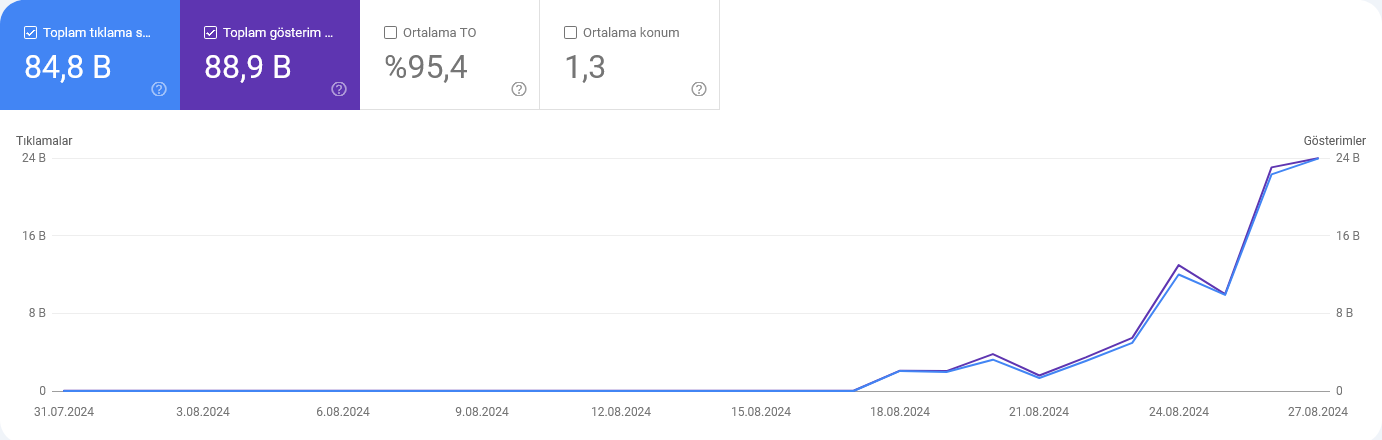The image size is (1382, 440).
Task: Click the Tıklamalar axis title
Action: [x=44, y=141]
